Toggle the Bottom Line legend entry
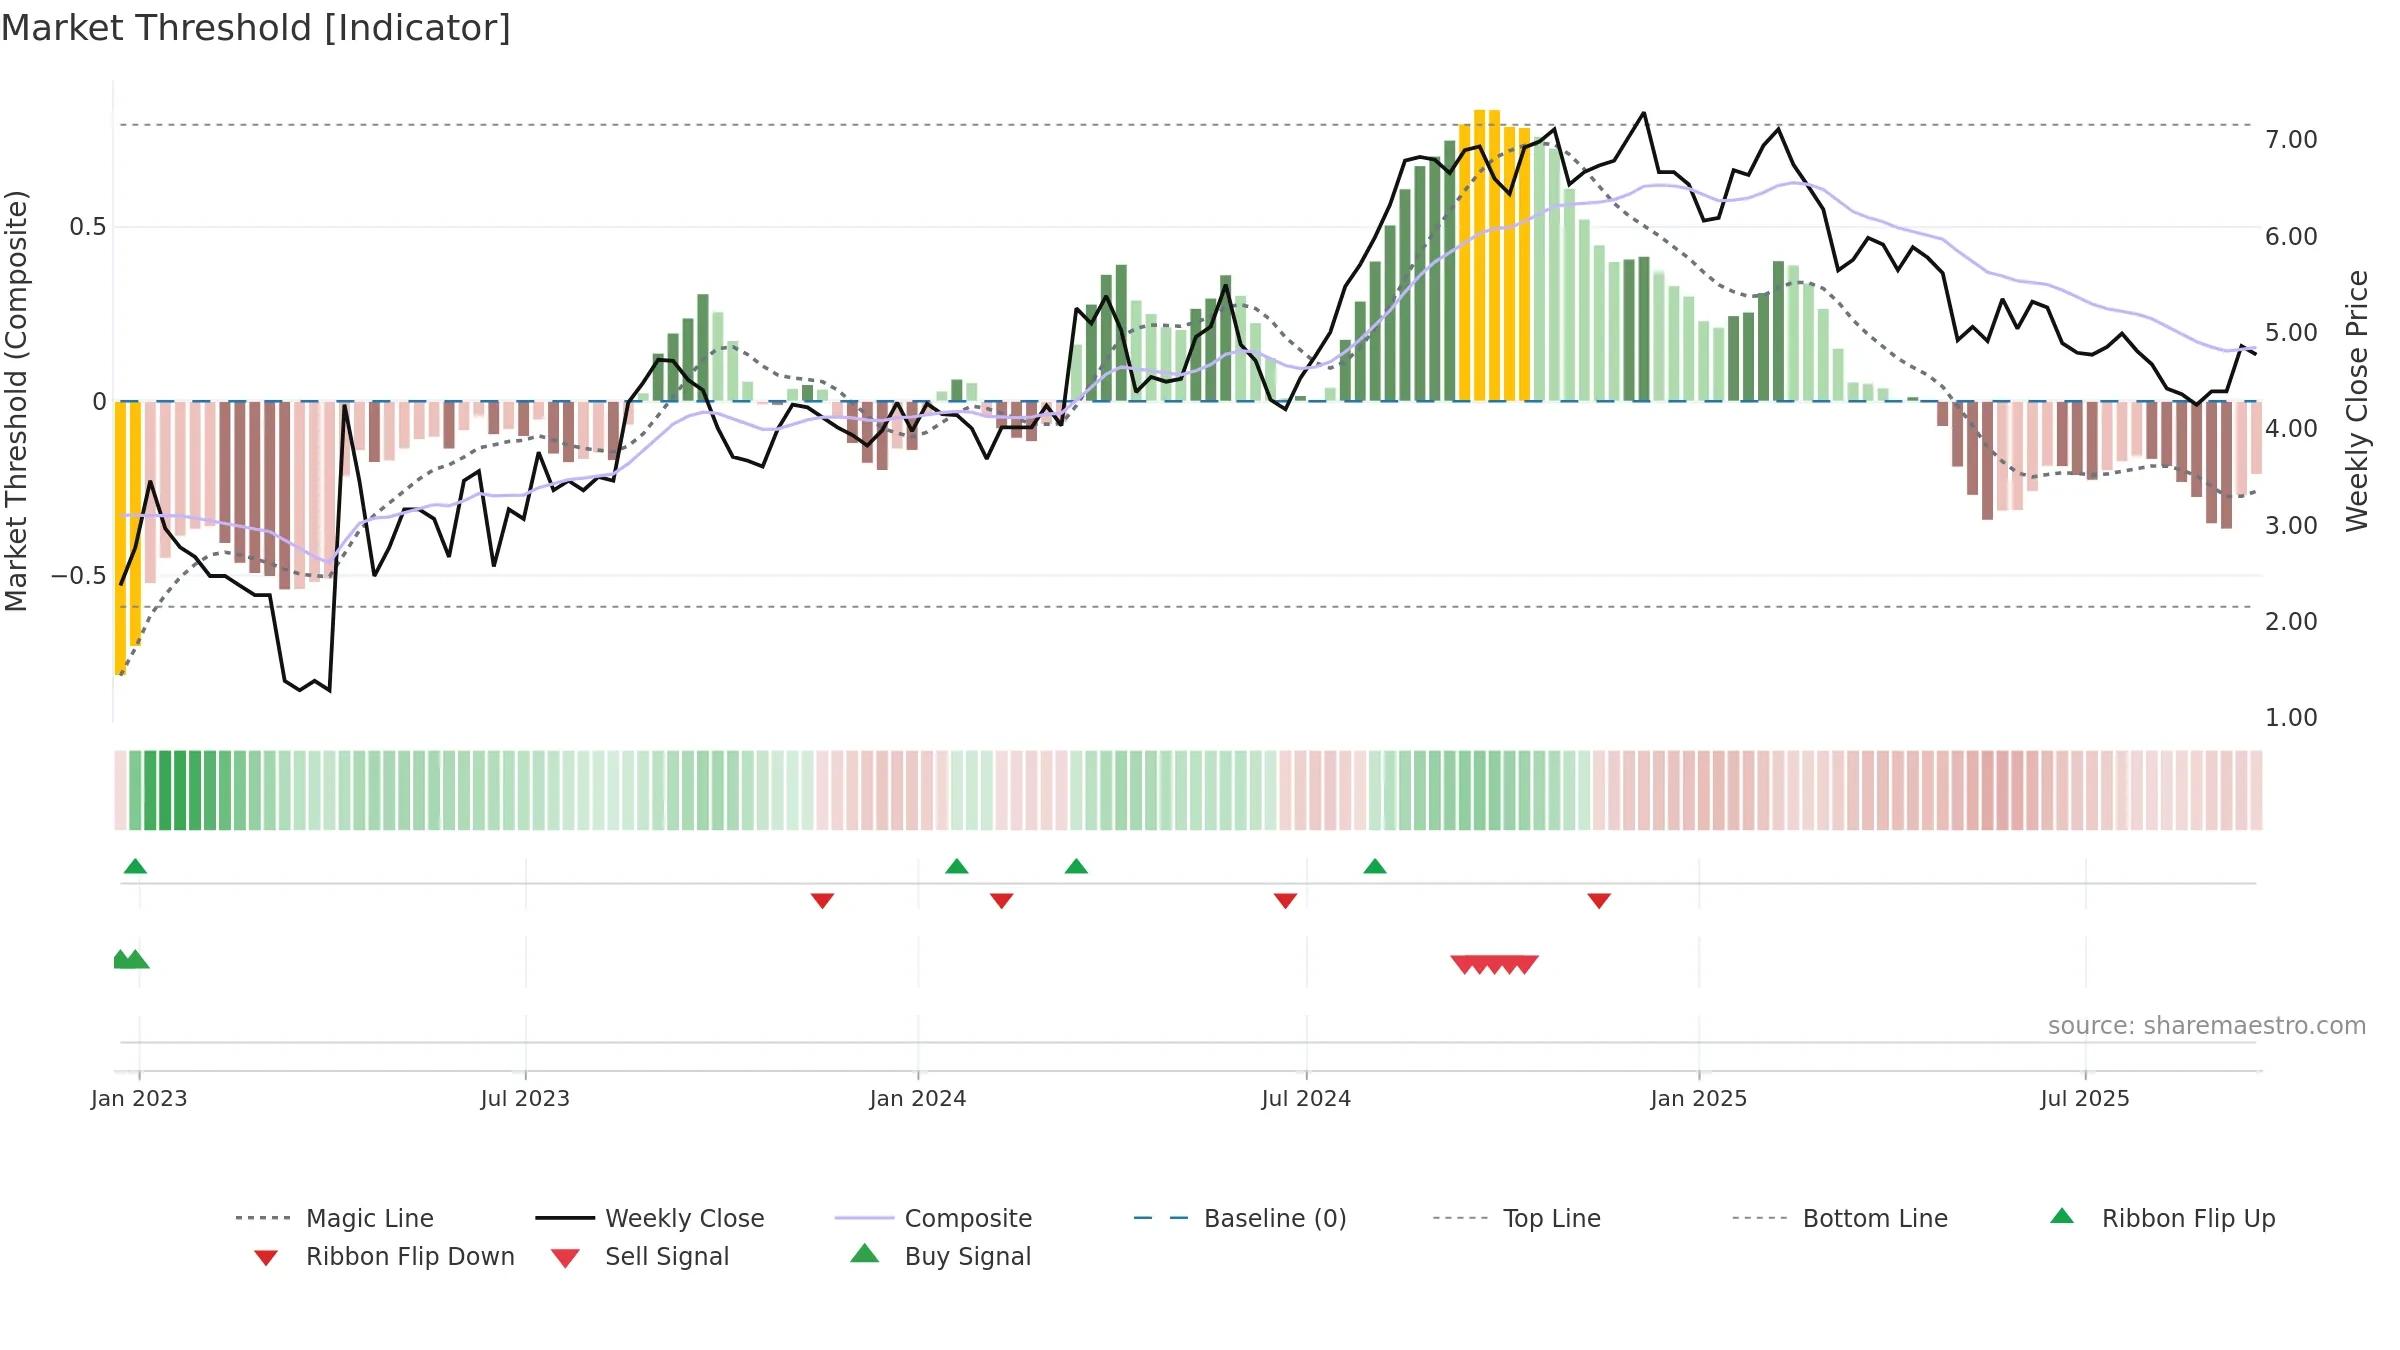2400x1350 pixels. click(x=1840, y=1218)
